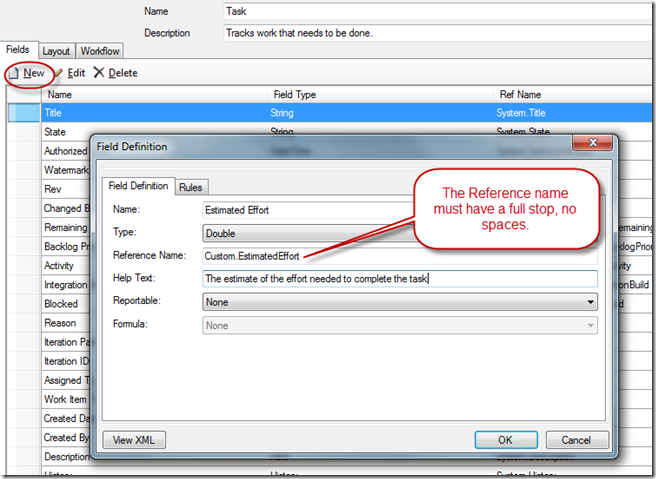Select the Authorized field row
Screen dimensions: 656x479
coord(66,151)
